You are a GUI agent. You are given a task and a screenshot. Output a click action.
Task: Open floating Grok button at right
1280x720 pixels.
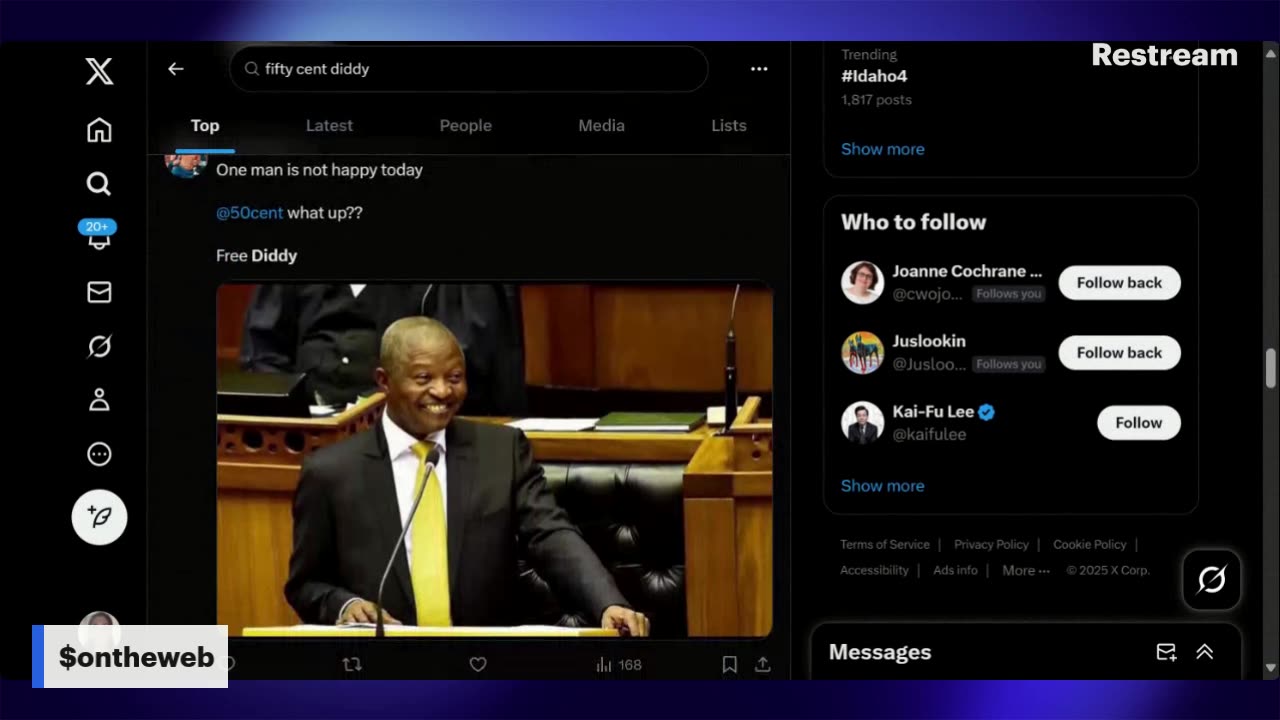[1212, 579]
